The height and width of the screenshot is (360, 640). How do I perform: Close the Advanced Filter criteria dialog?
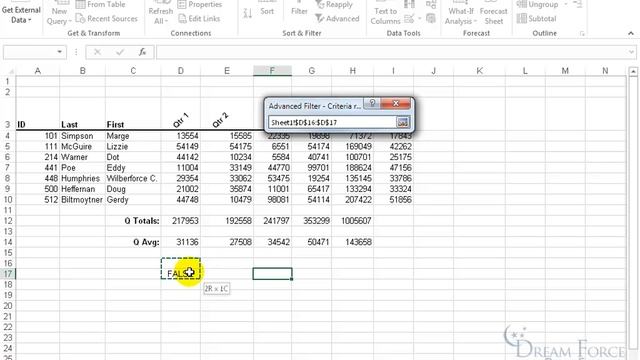[x=396, y=103]
